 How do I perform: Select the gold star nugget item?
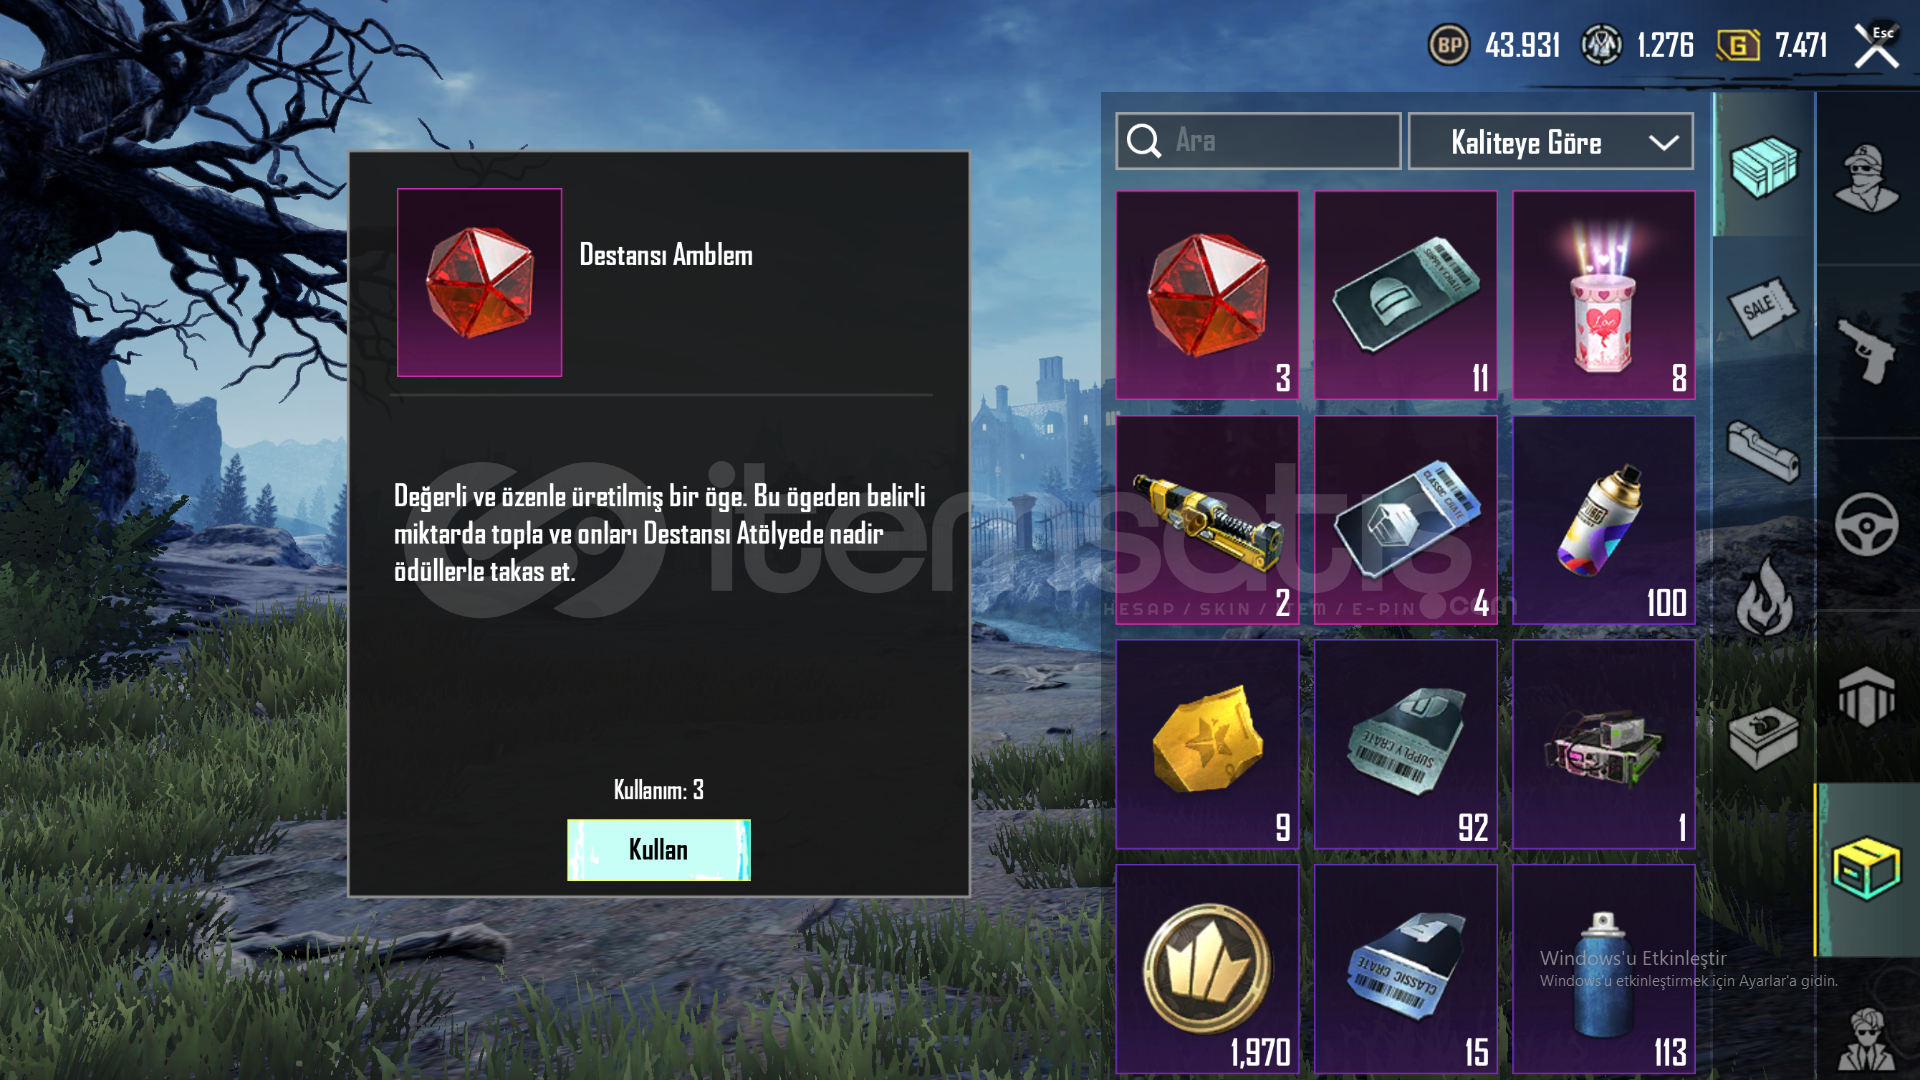[1207, 745]
